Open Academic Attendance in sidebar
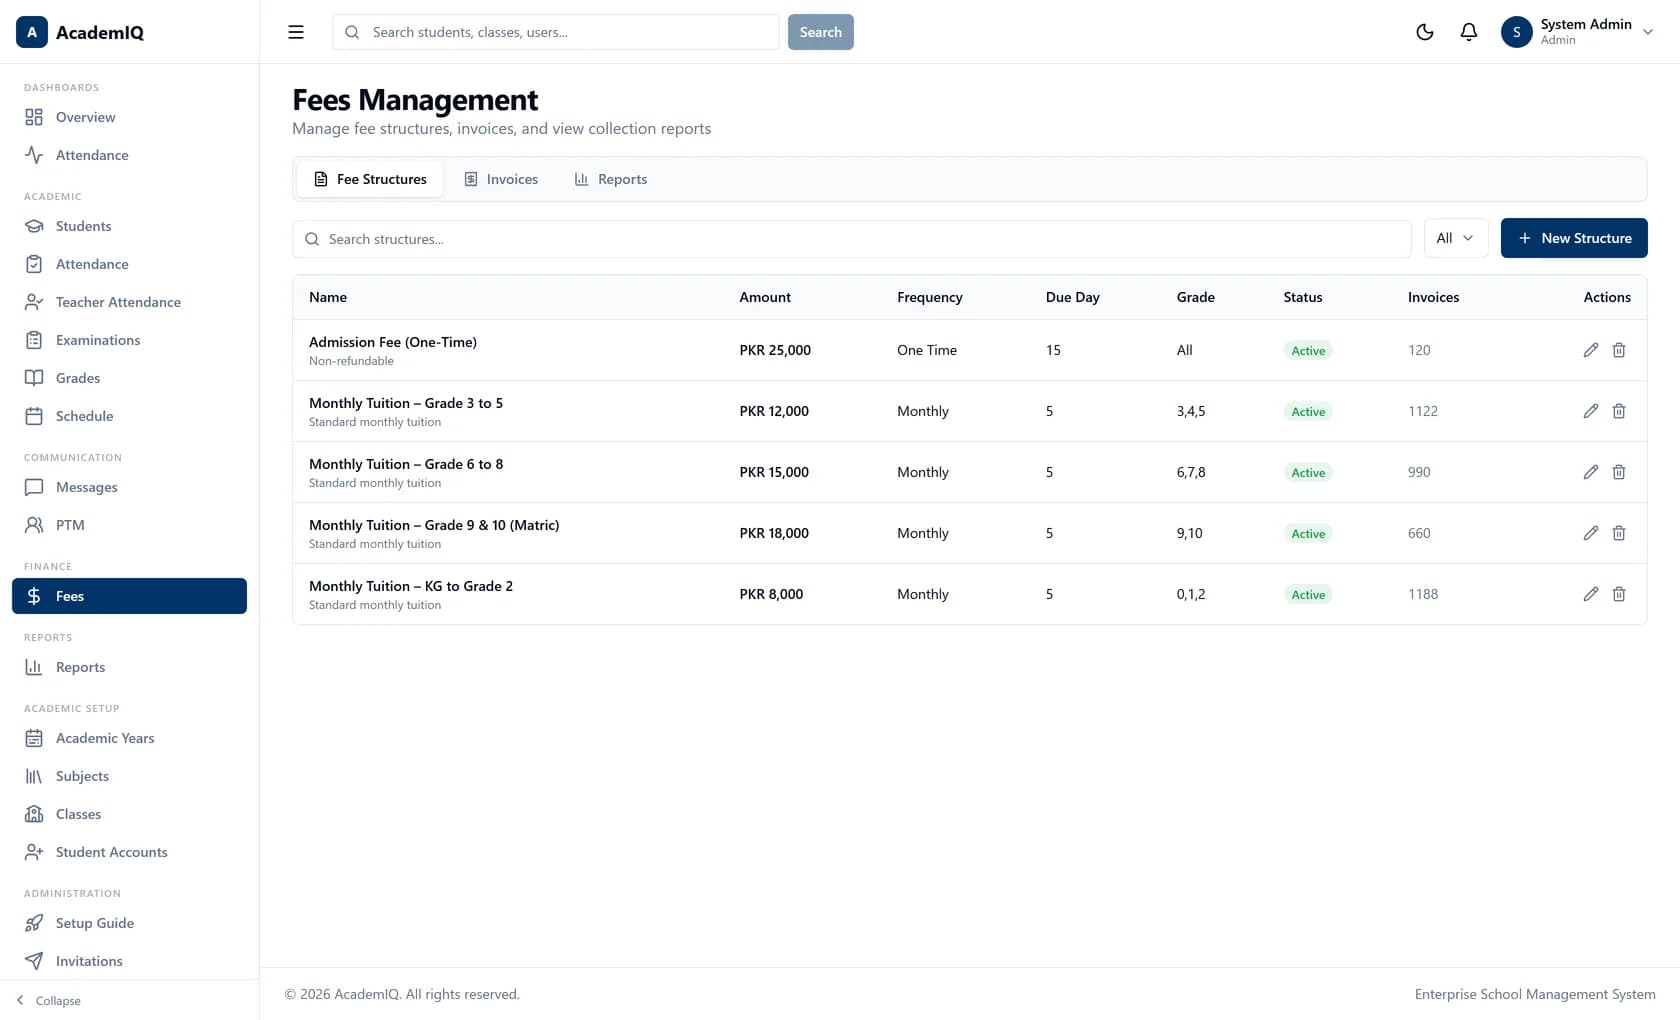Viewport: 1680px width, 1020px height. coord(129,264)
